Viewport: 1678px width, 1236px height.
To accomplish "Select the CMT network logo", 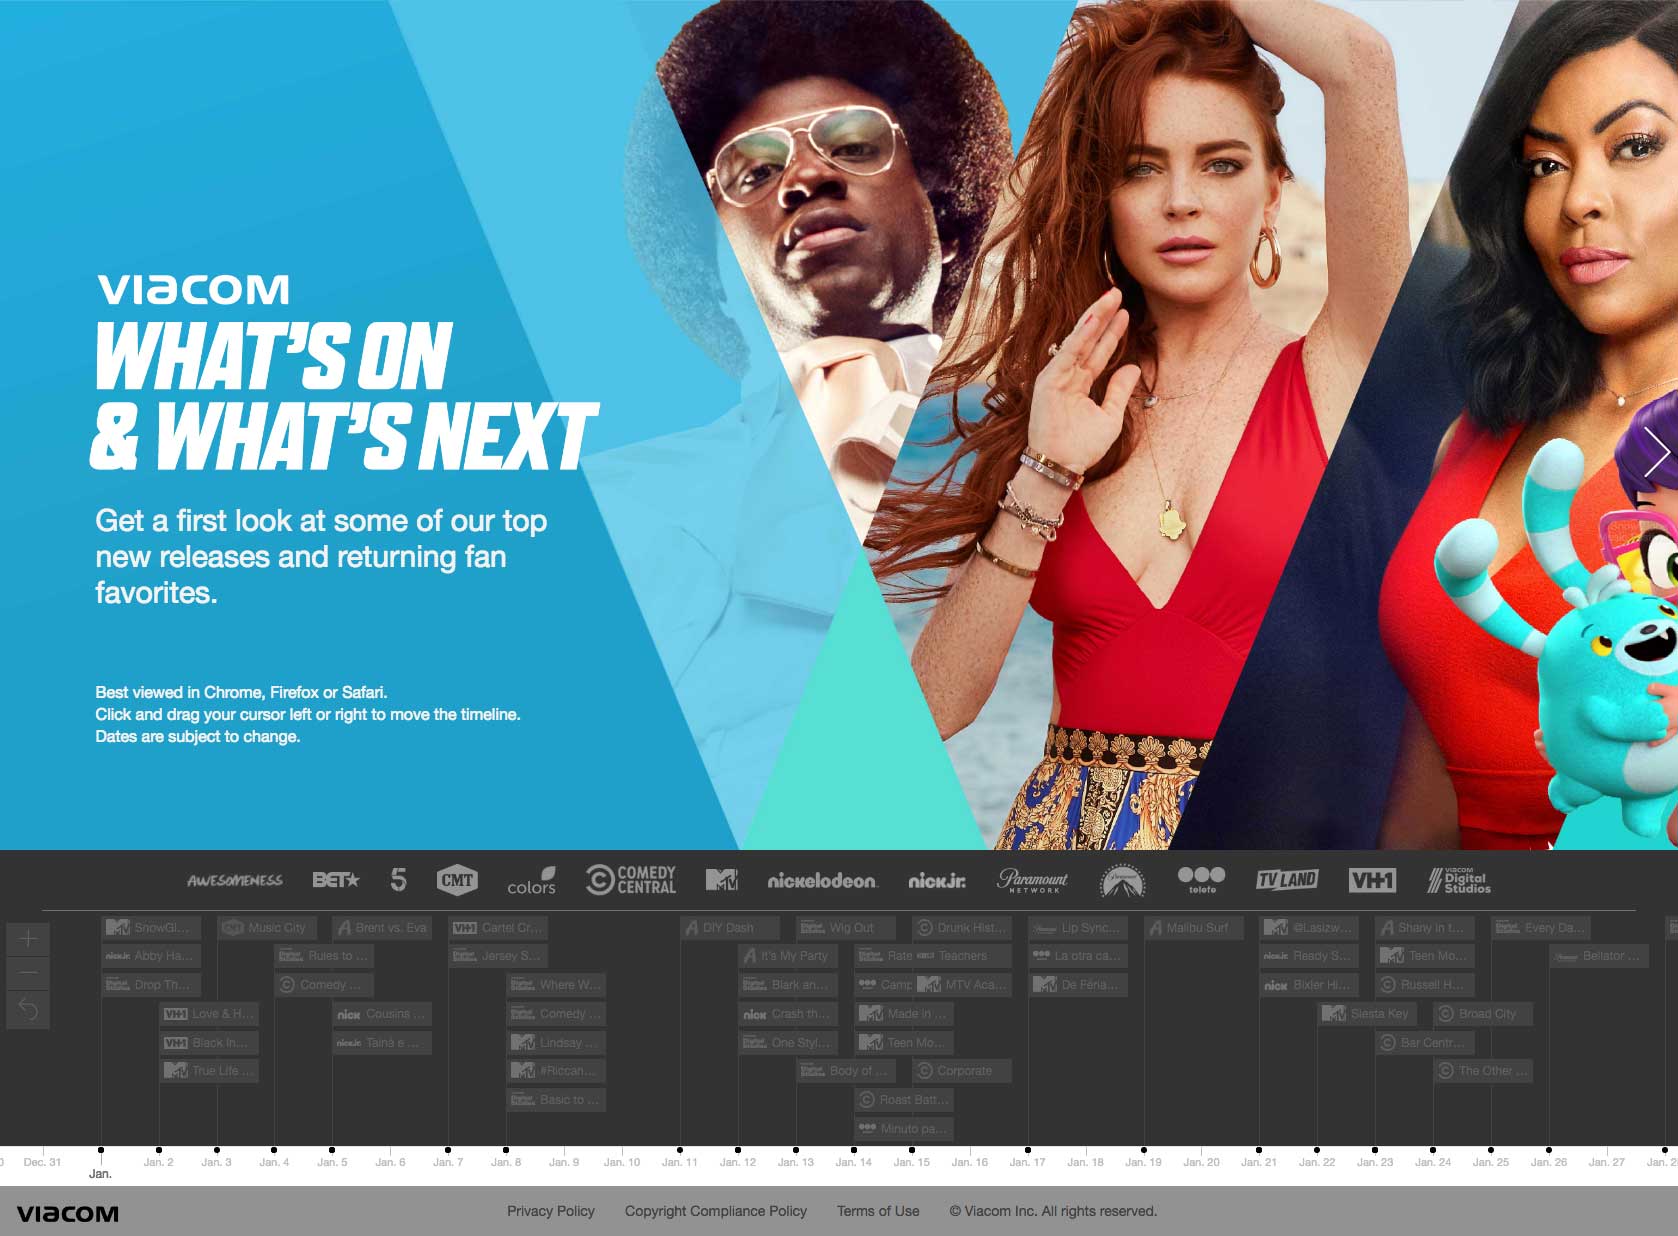I will point(457,880).
